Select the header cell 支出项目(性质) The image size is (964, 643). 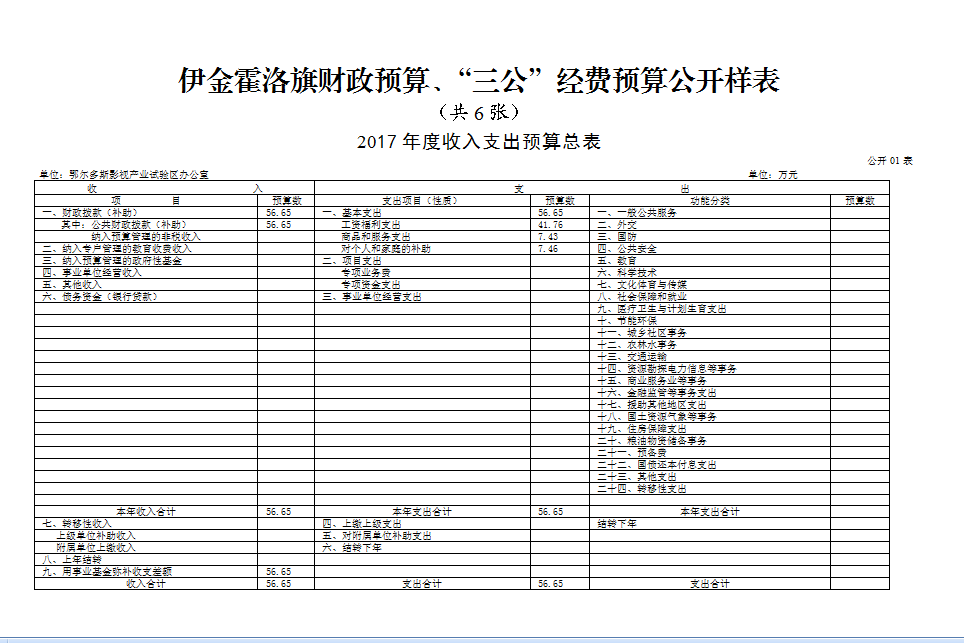(422, 200)
